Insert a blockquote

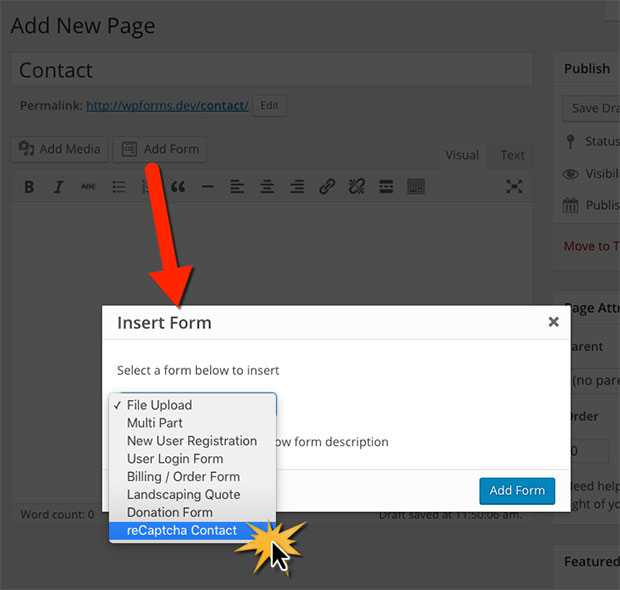tap(178, 187)
